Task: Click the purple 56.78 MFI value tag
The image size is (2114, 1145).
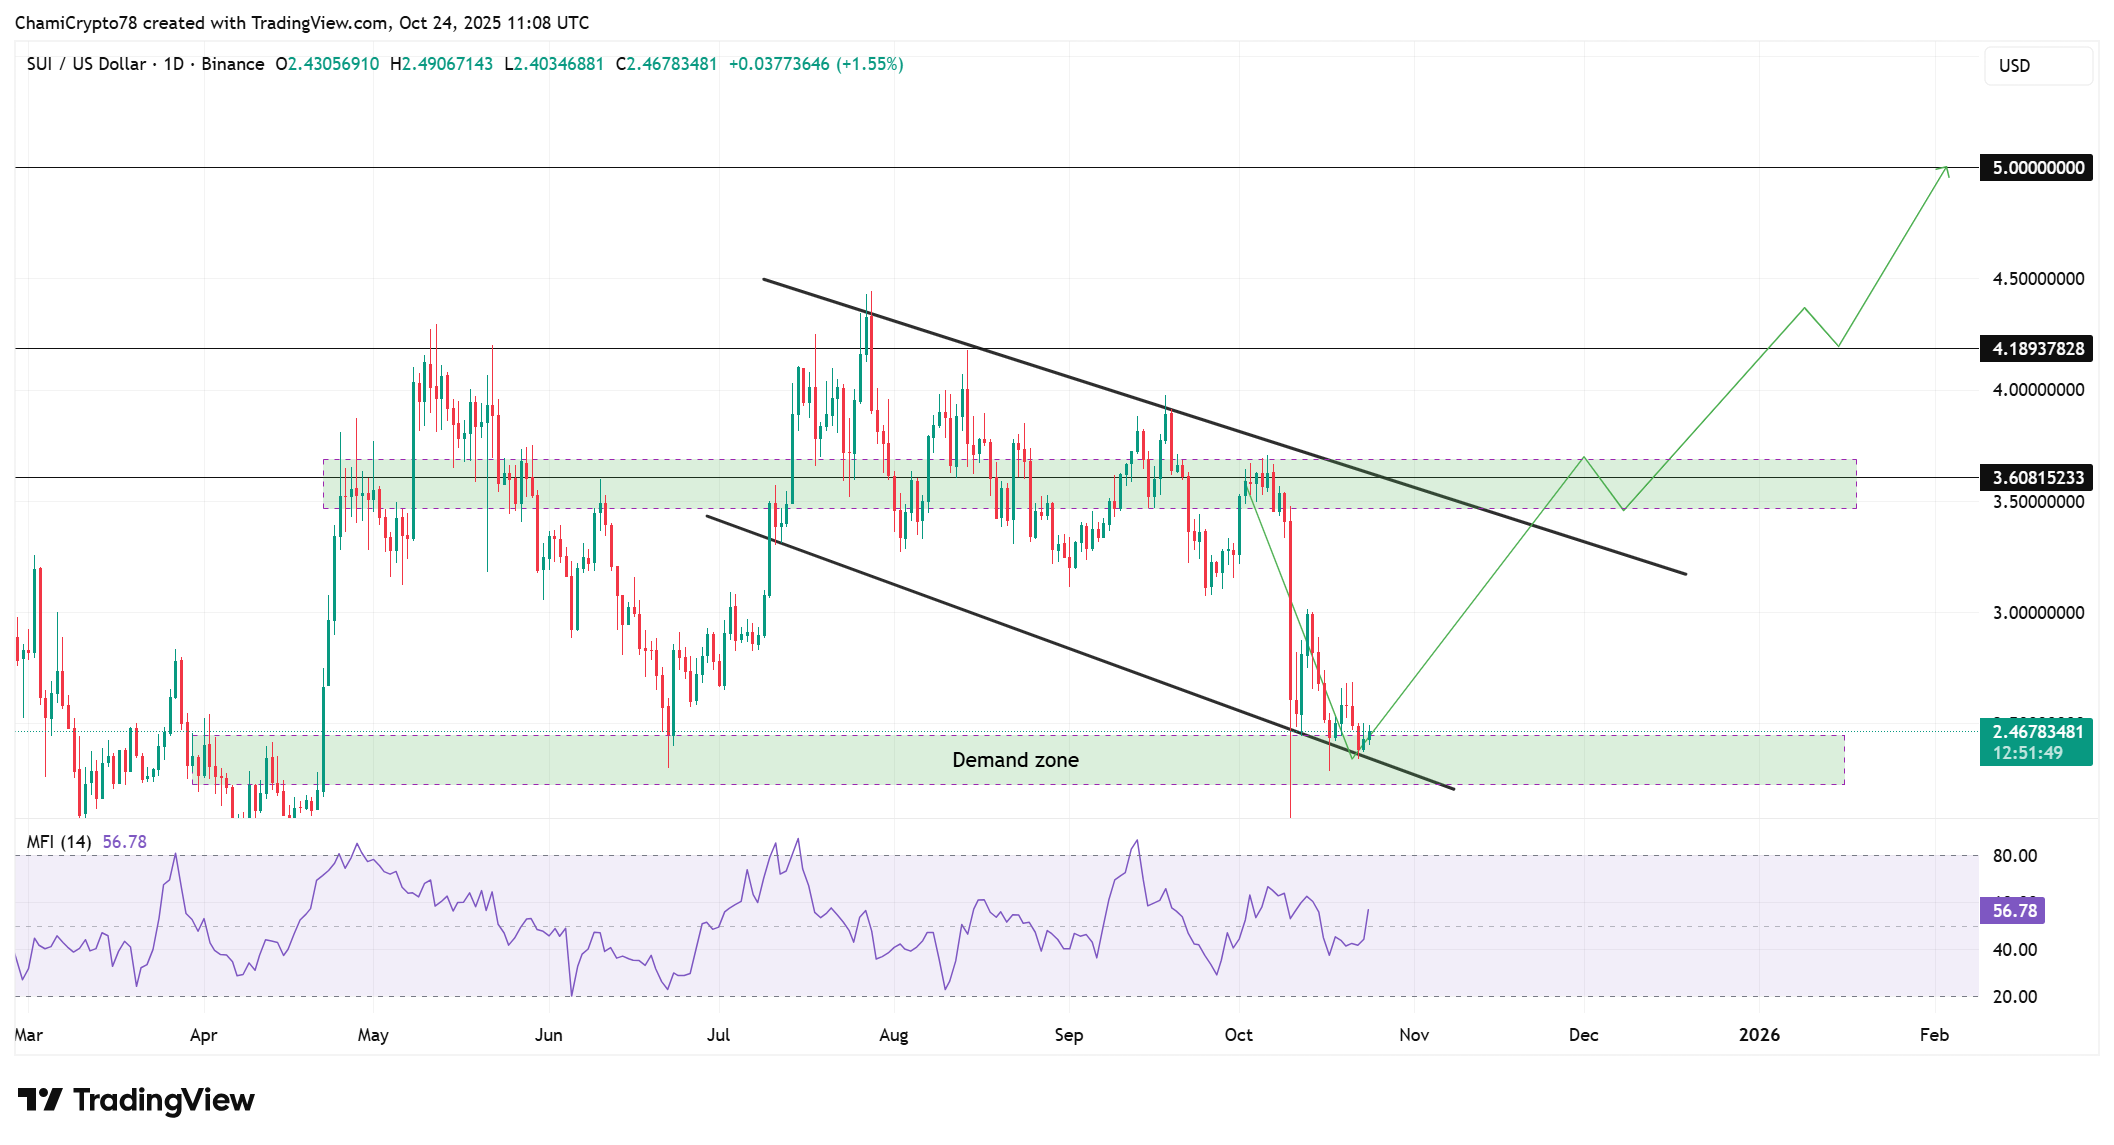Action: pyautogui.click(x=2012, y=911)
